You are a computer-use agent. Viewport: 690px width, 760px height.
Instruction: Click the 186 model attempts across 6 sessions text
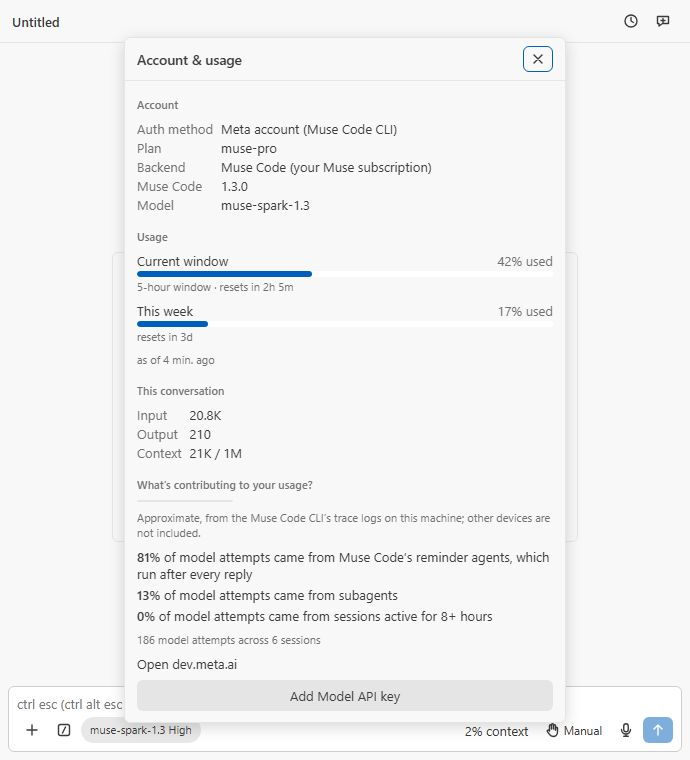tap(229, 640)
